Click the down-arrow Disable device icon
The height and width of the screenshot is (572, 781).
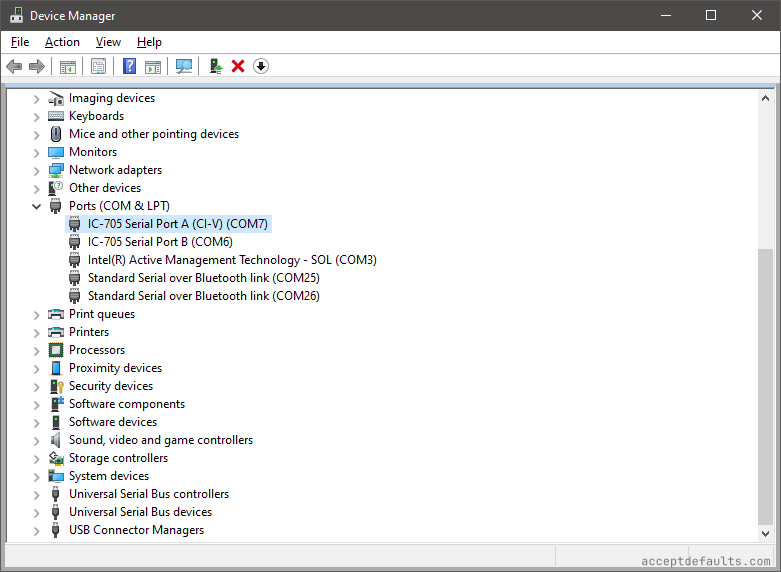[261, 66]
